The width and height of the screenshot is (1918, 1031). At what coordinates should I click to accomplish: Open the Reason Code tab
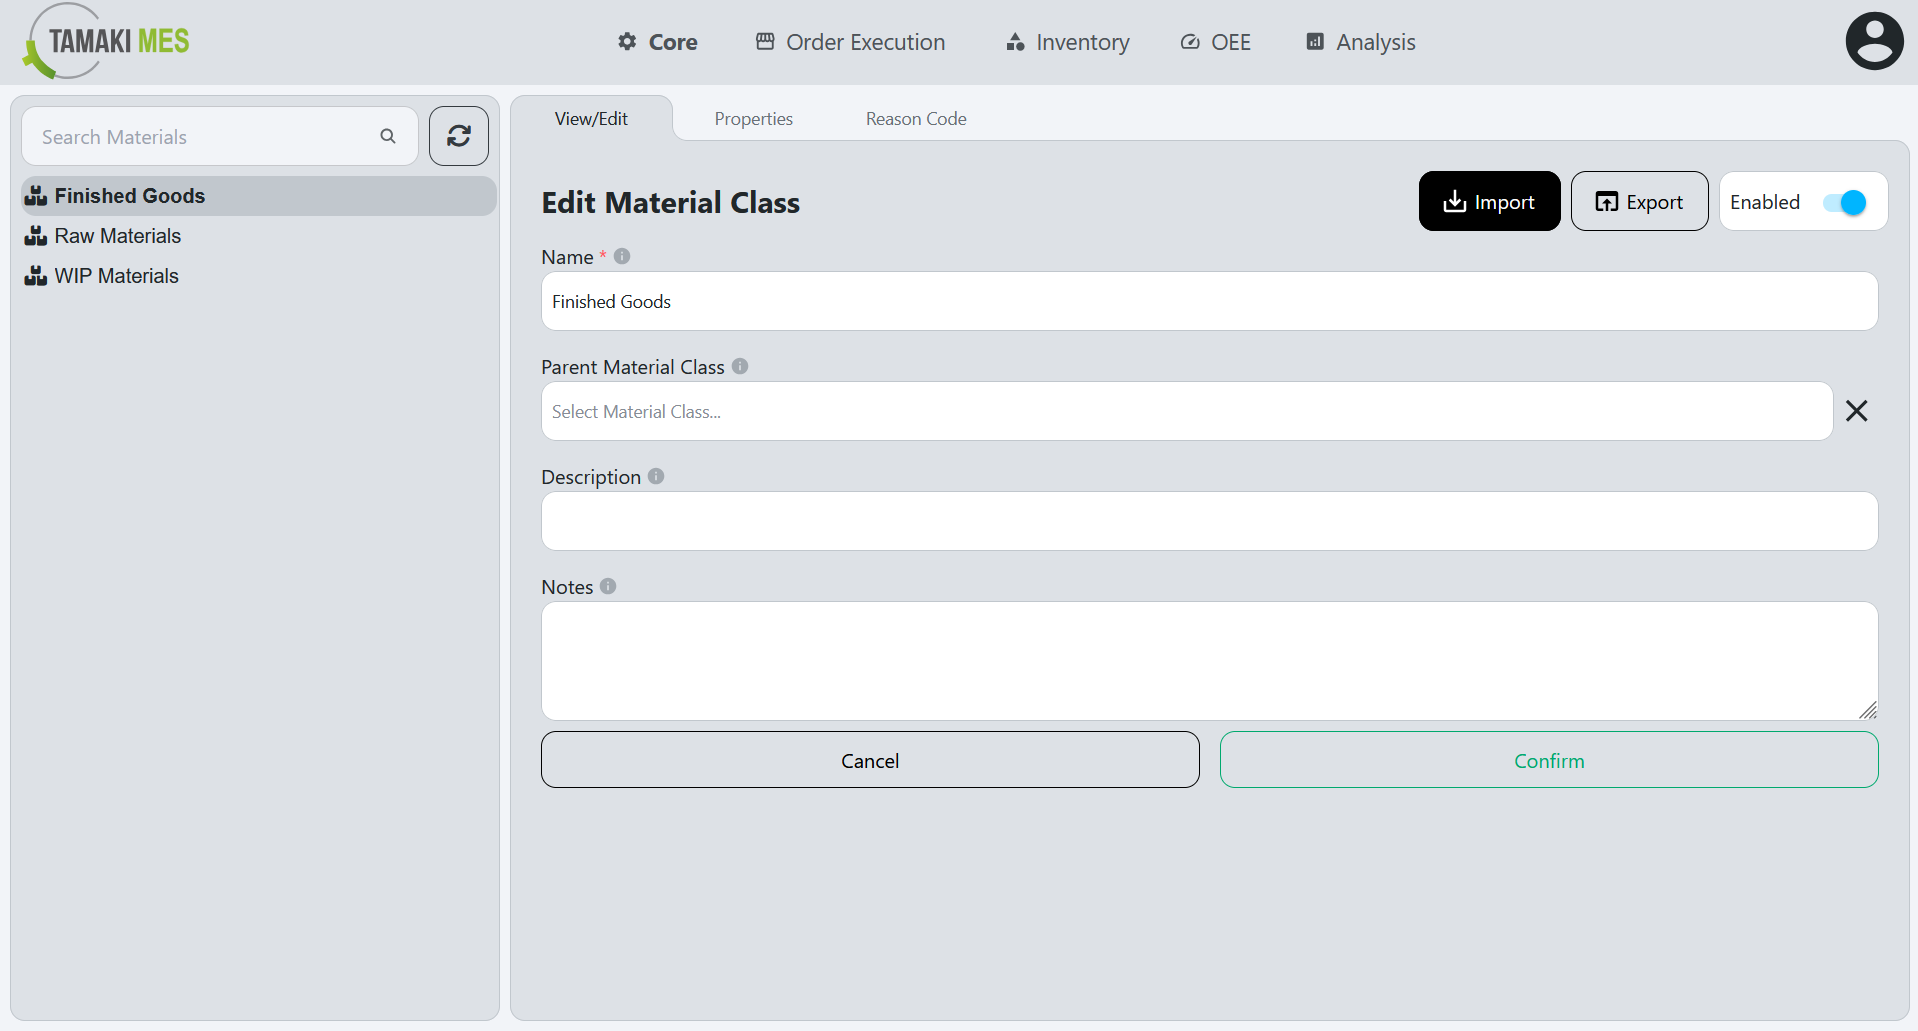click(x=915, y=118)
